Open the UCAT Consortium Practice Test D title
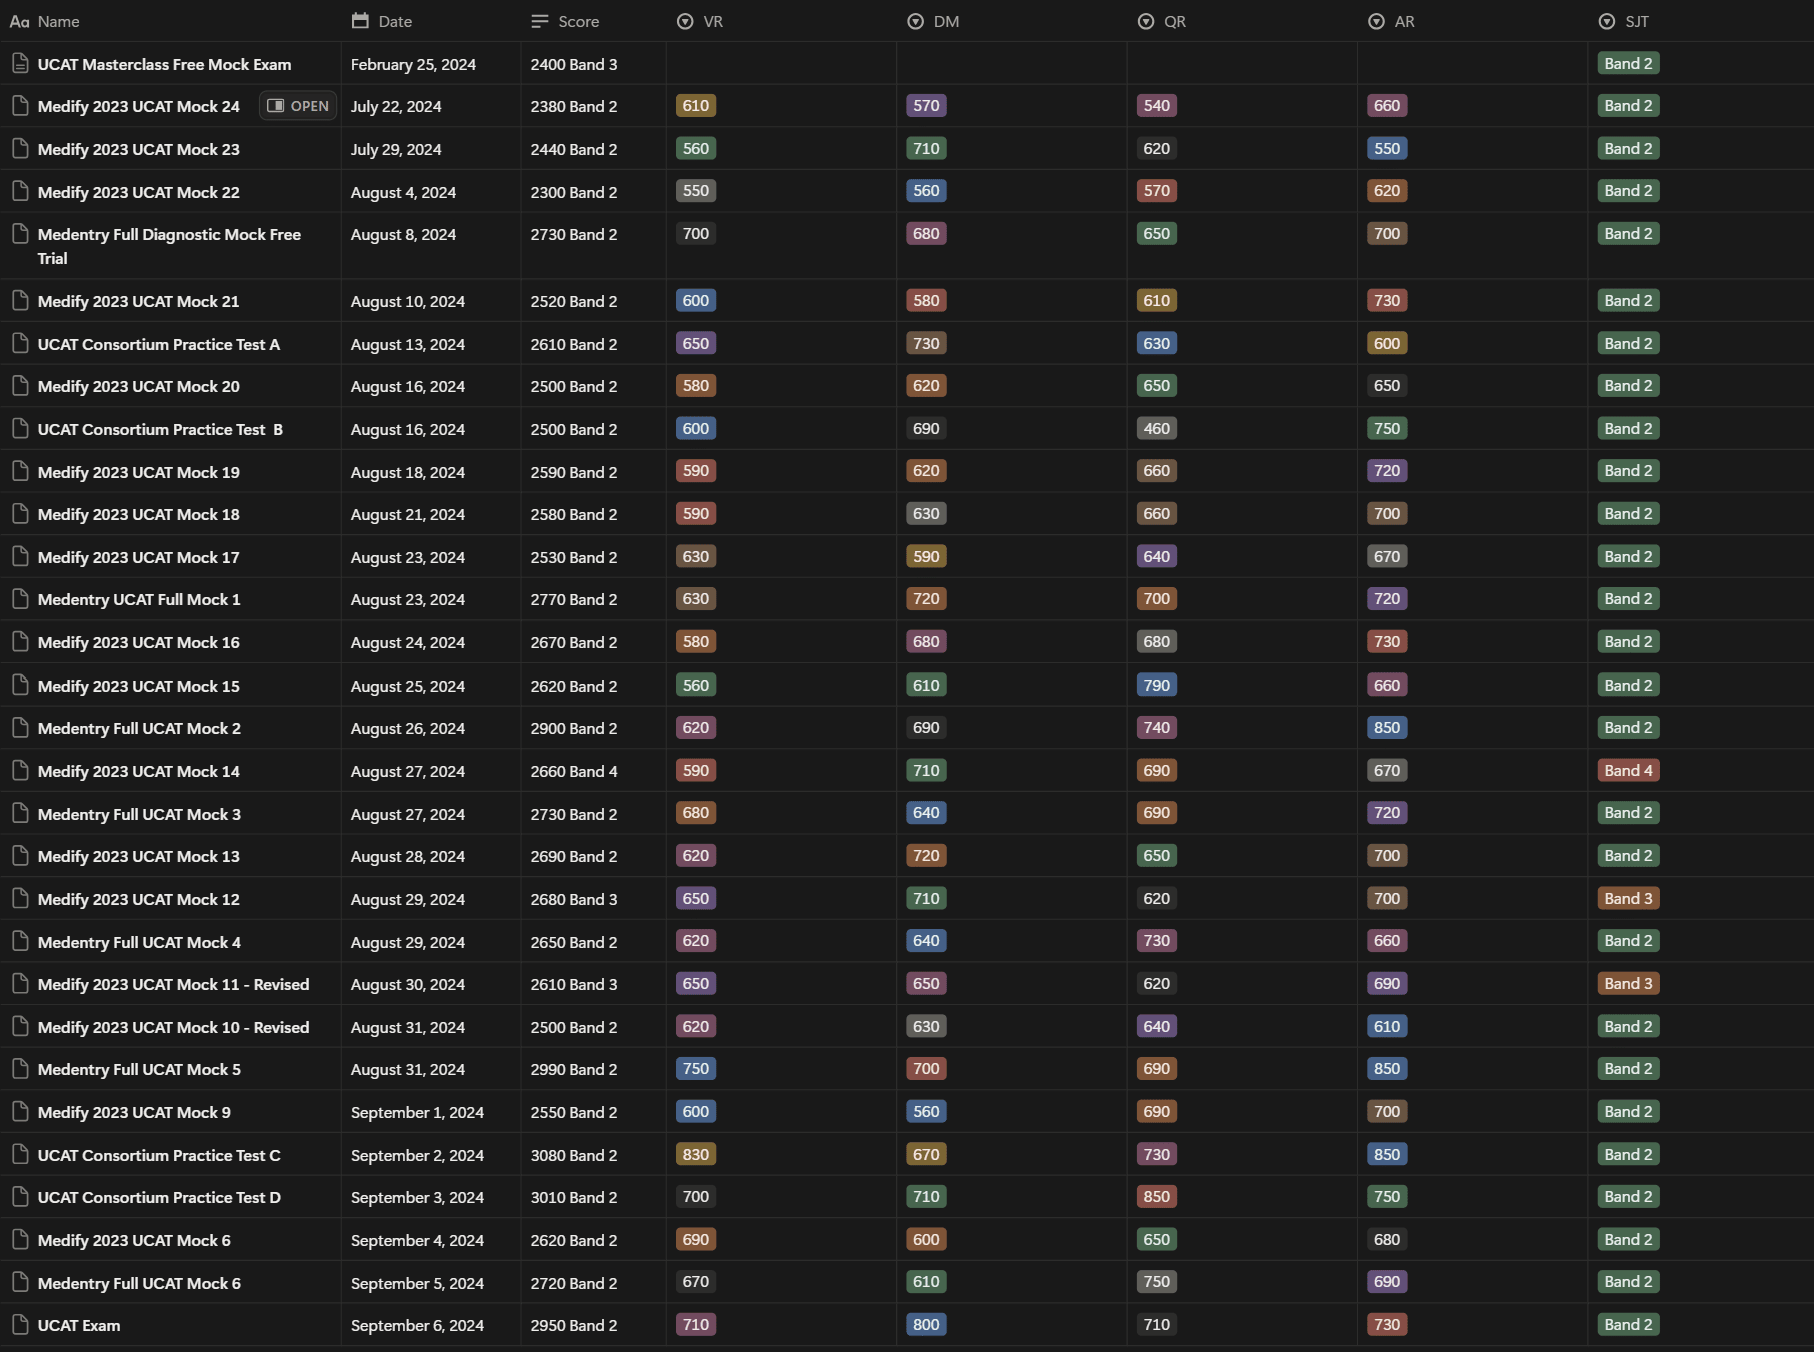The height and width of the screenshot is (1352, 1814). pos(159,1197)
